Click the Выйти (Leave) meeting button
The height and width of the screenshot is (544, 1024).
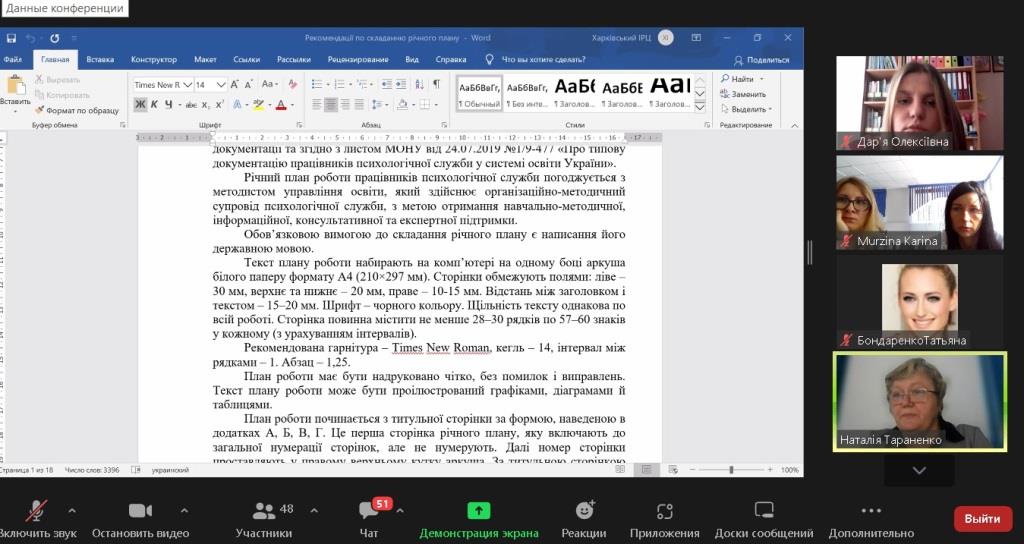point(982,519)
